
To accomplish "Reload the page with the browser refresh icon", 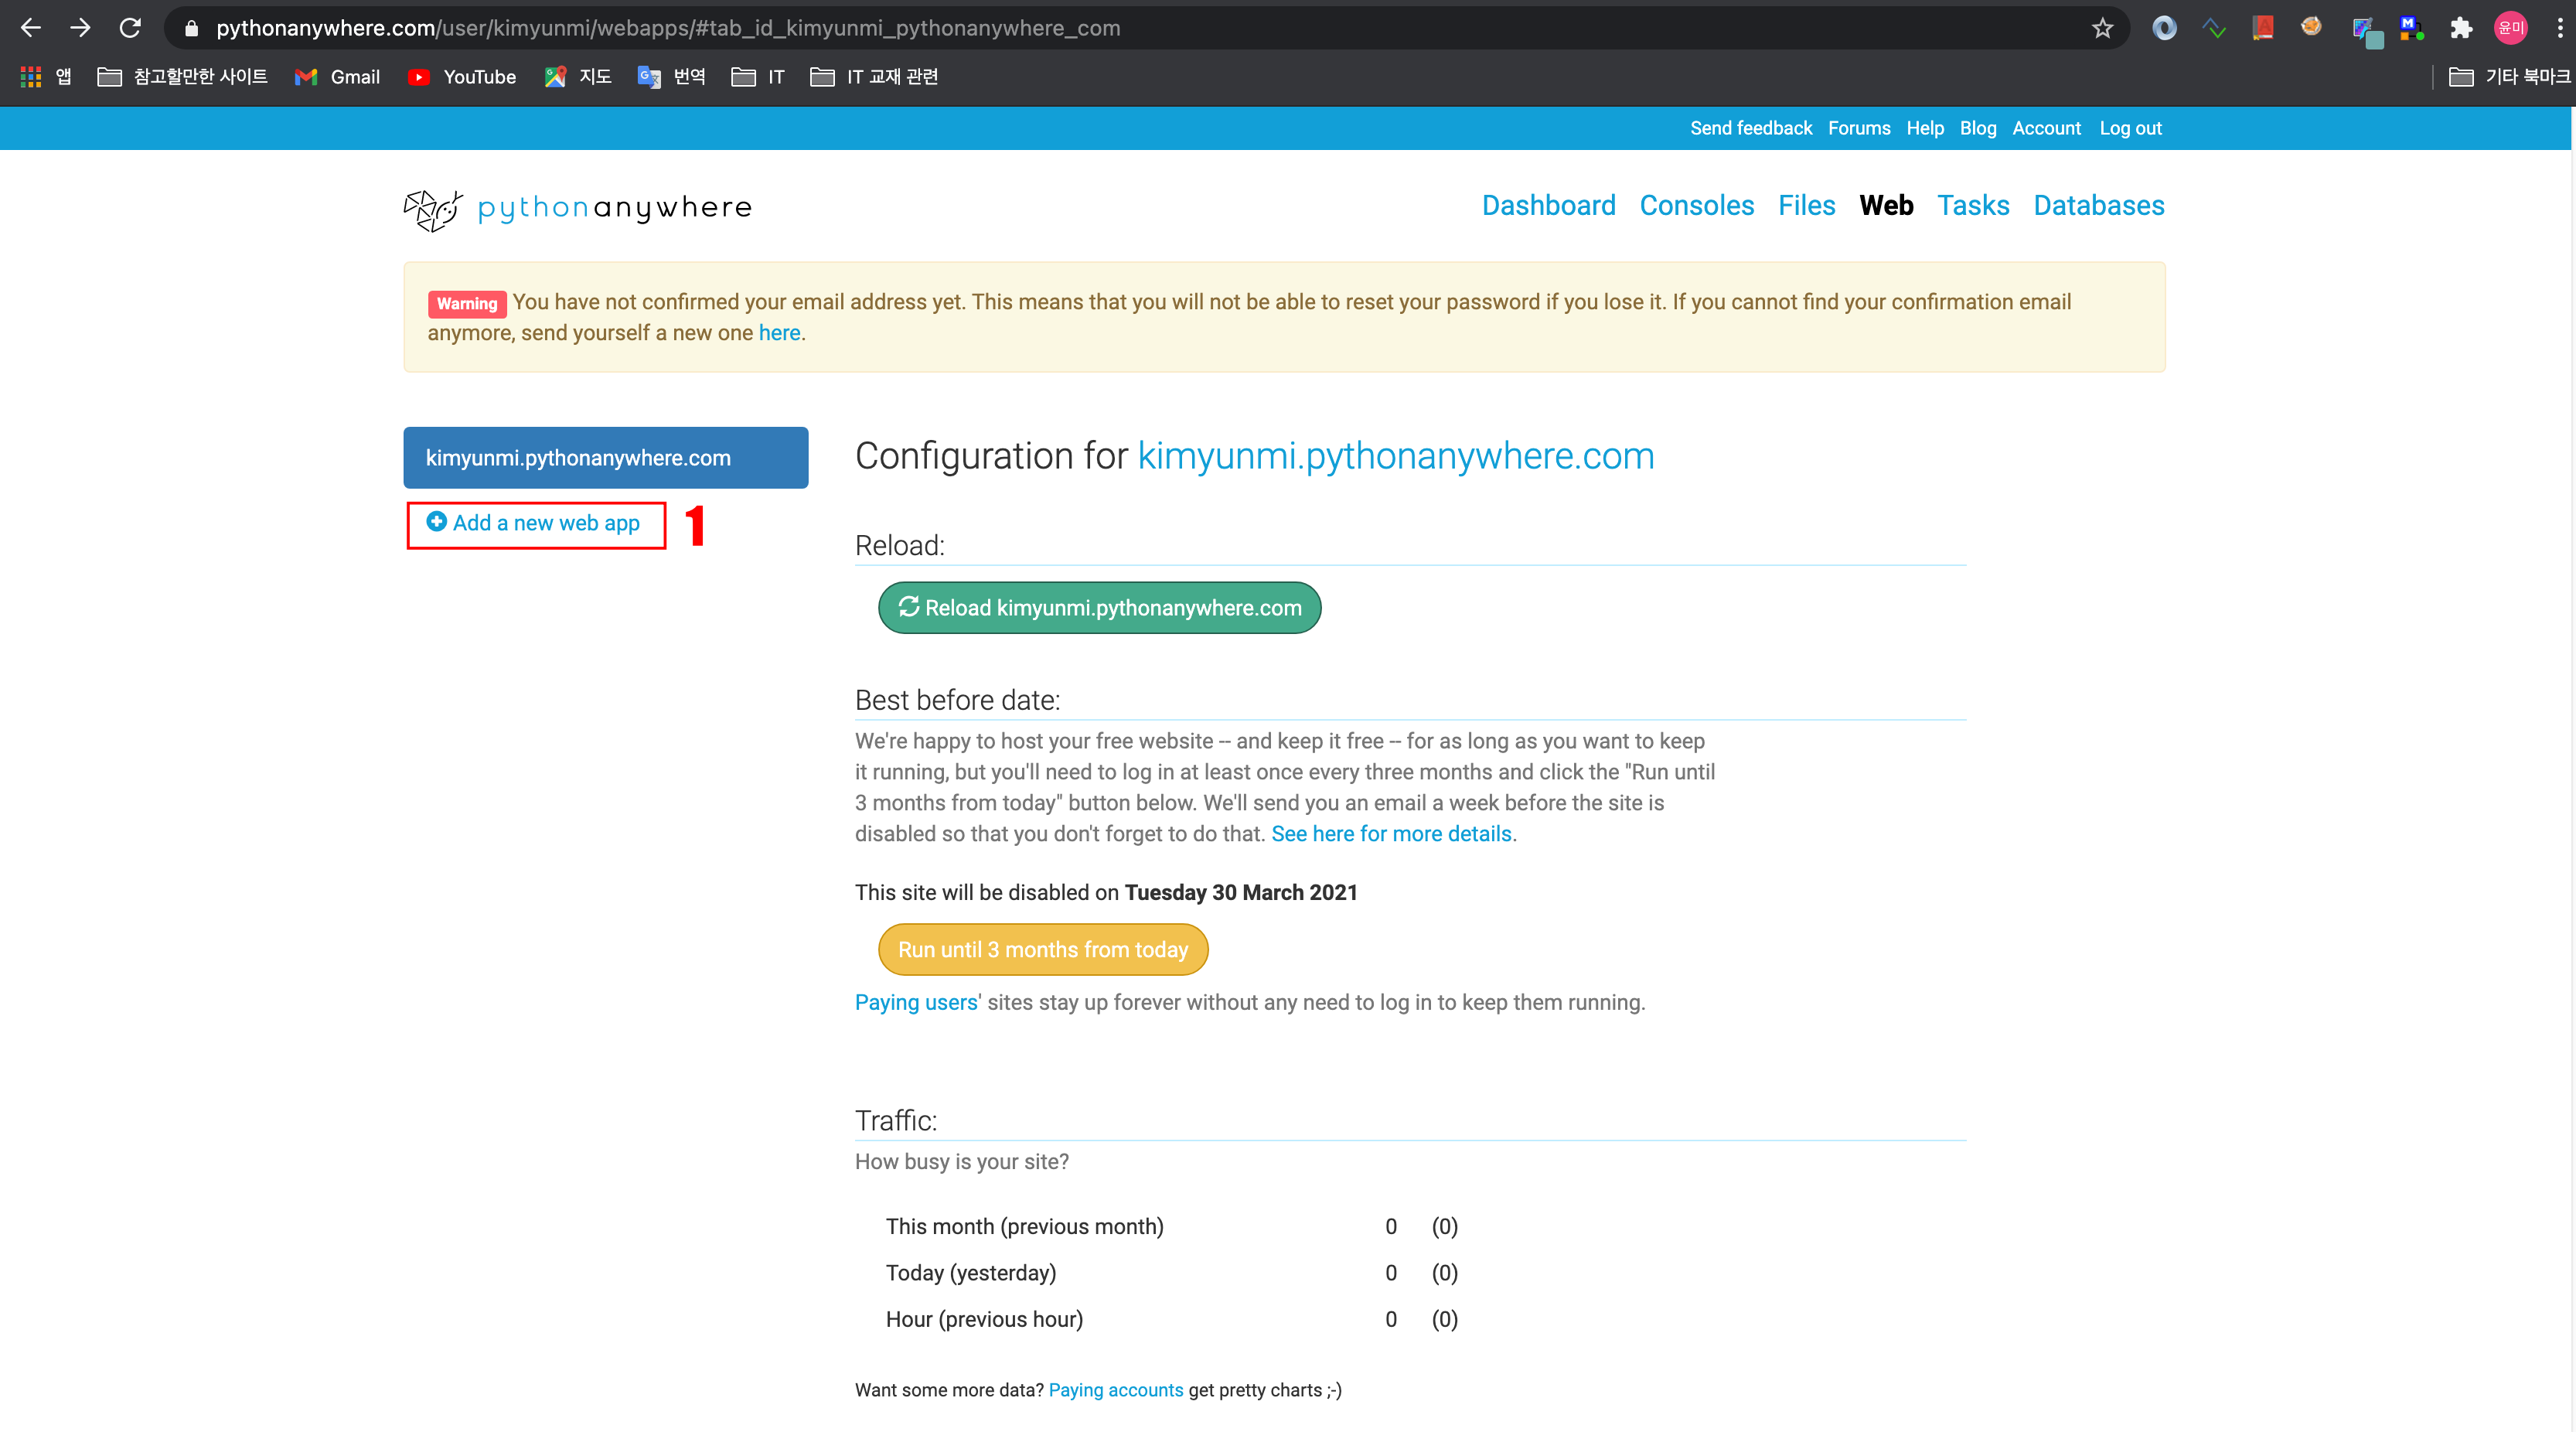I will click(130, 28).
